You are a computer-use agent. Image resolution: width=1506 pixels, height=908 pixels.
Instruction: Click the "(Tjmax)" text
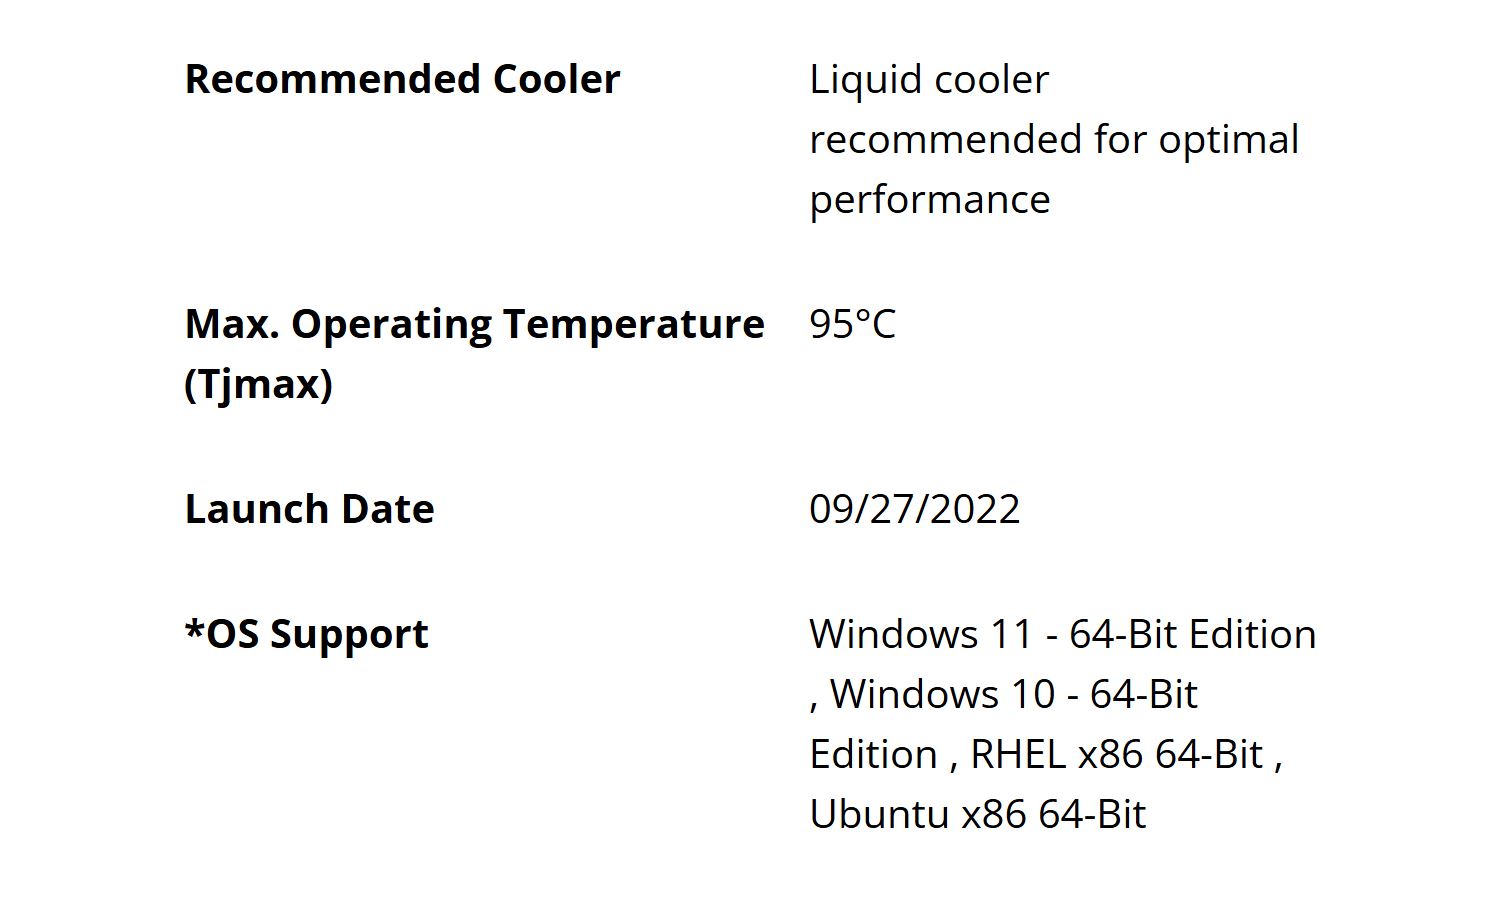[258, 384]
